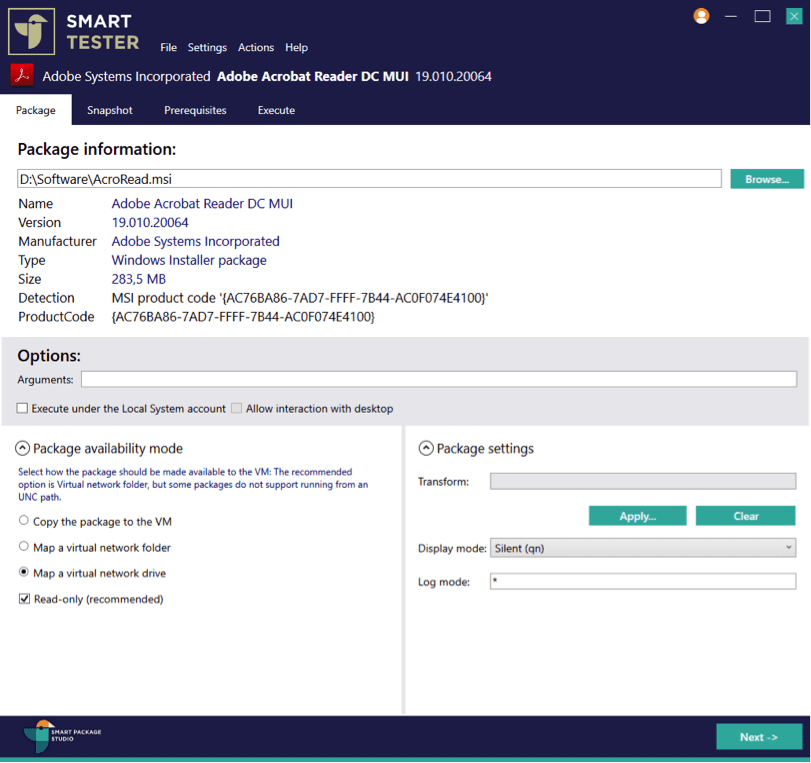Screen dimensions: 811x763
Task: Click the Type value Windows Installer package
Action: [x=189, y=260]
